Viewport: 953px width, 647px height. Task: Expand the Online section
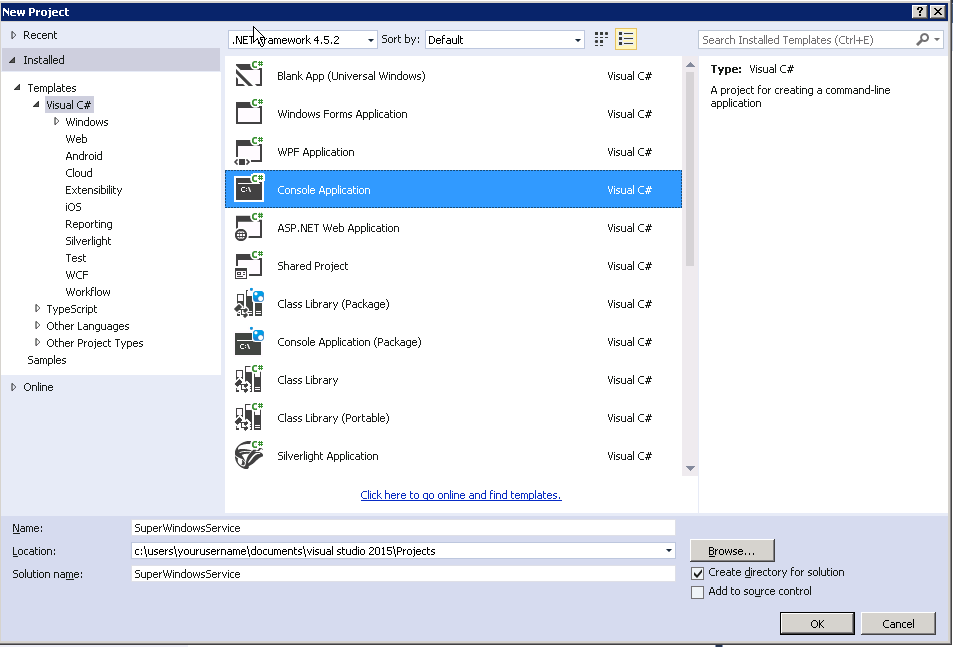coord(13,387)
